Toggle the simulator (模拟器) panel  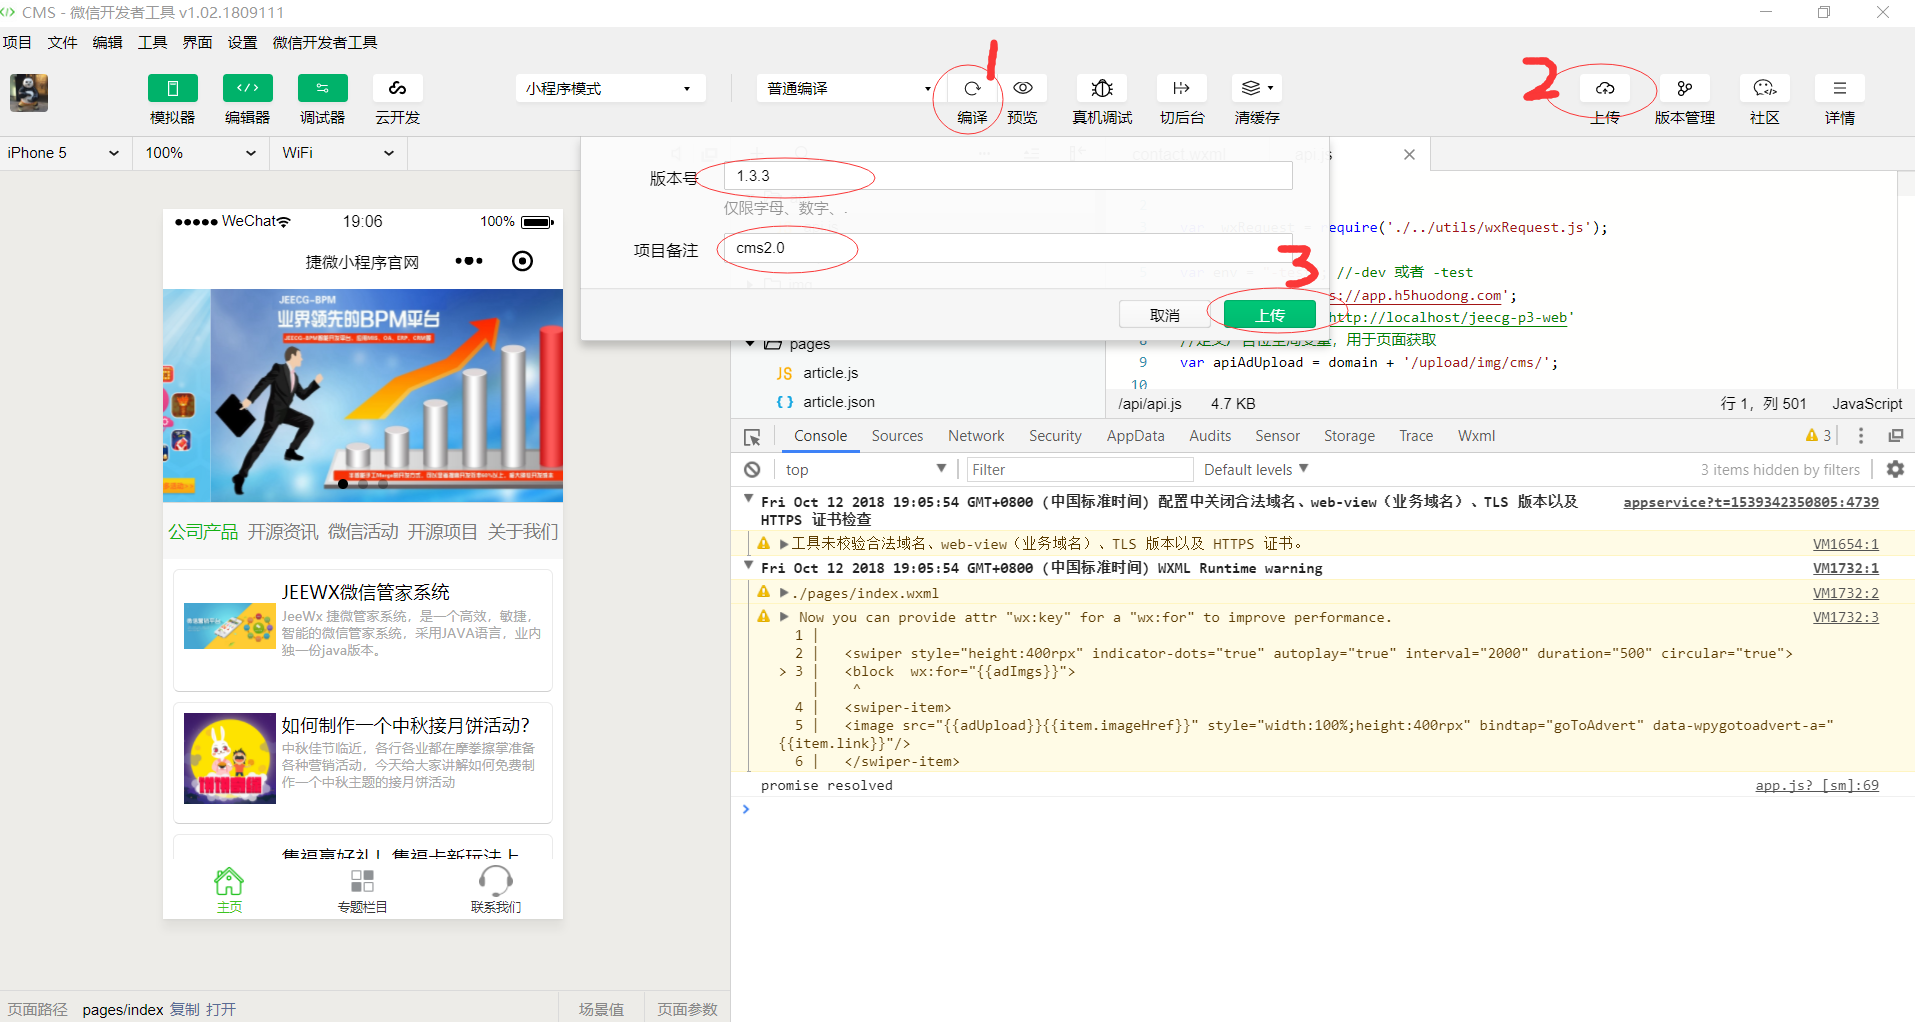pyautogui.click(x=173, y=88)
